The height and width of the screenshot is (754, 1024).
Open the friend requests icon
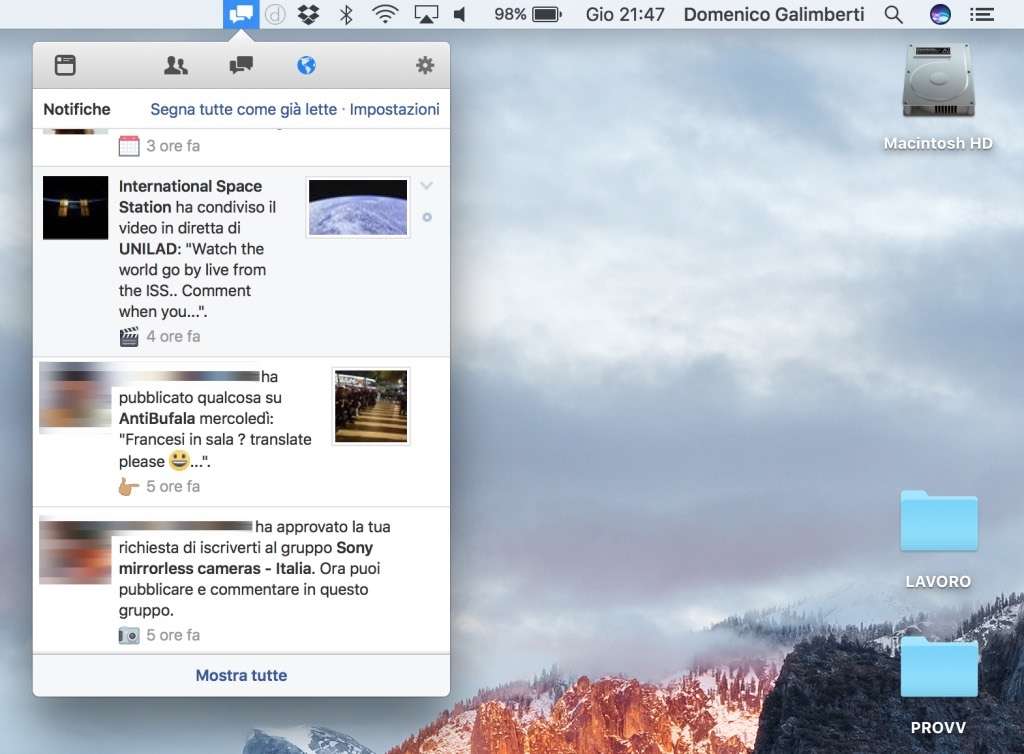tap(176, 66)
